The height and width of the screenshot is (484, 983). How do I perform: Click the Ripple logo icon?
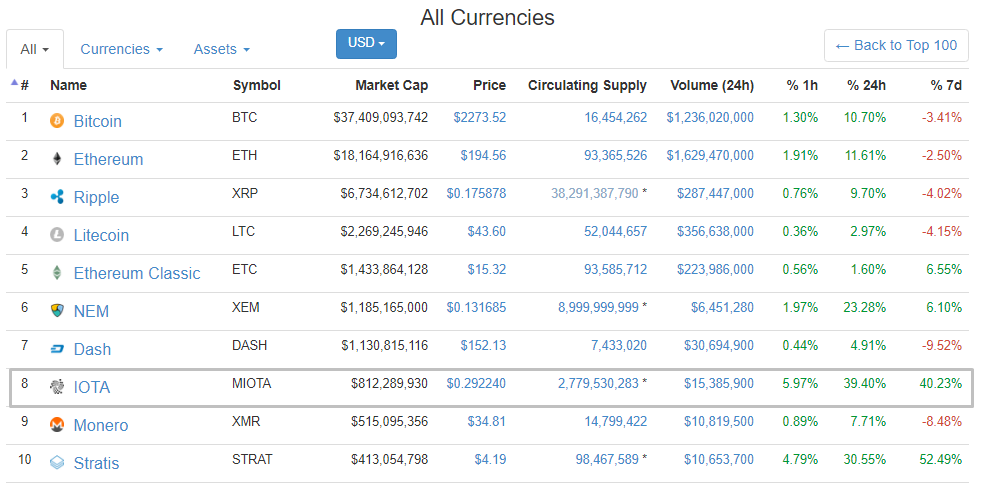pyautogui.click(x=57, y=197)
